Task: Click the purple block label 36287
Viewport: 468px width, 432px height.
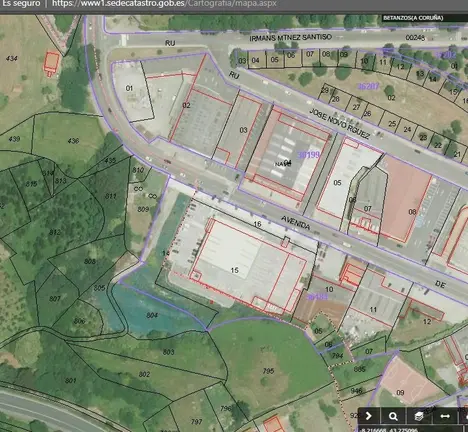Action: (x=368, y=86)
